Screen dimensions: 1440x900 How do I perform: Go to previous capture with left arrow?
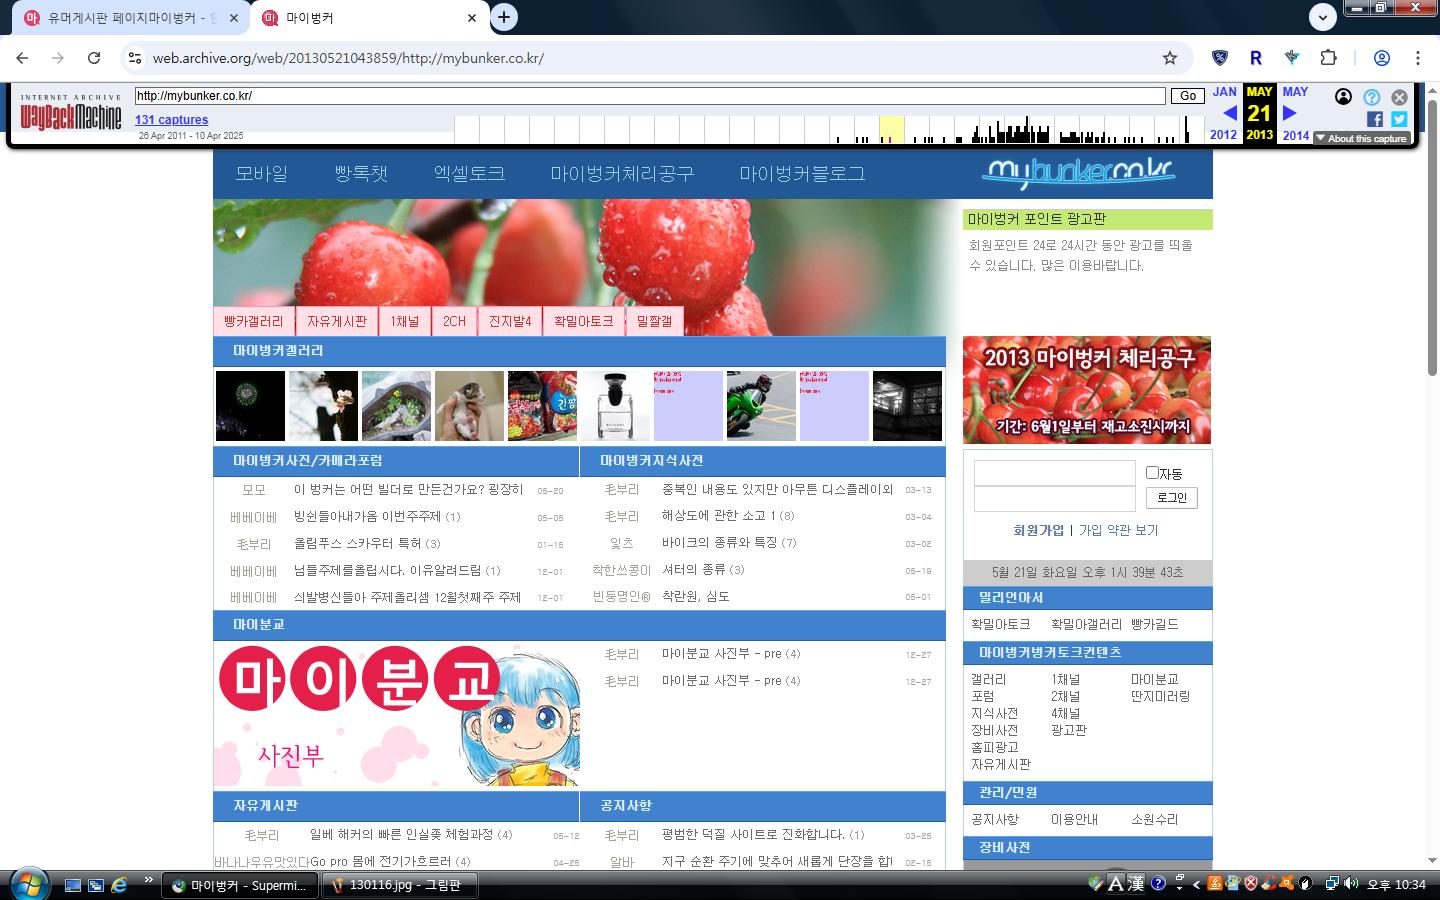coord(1229,113)
